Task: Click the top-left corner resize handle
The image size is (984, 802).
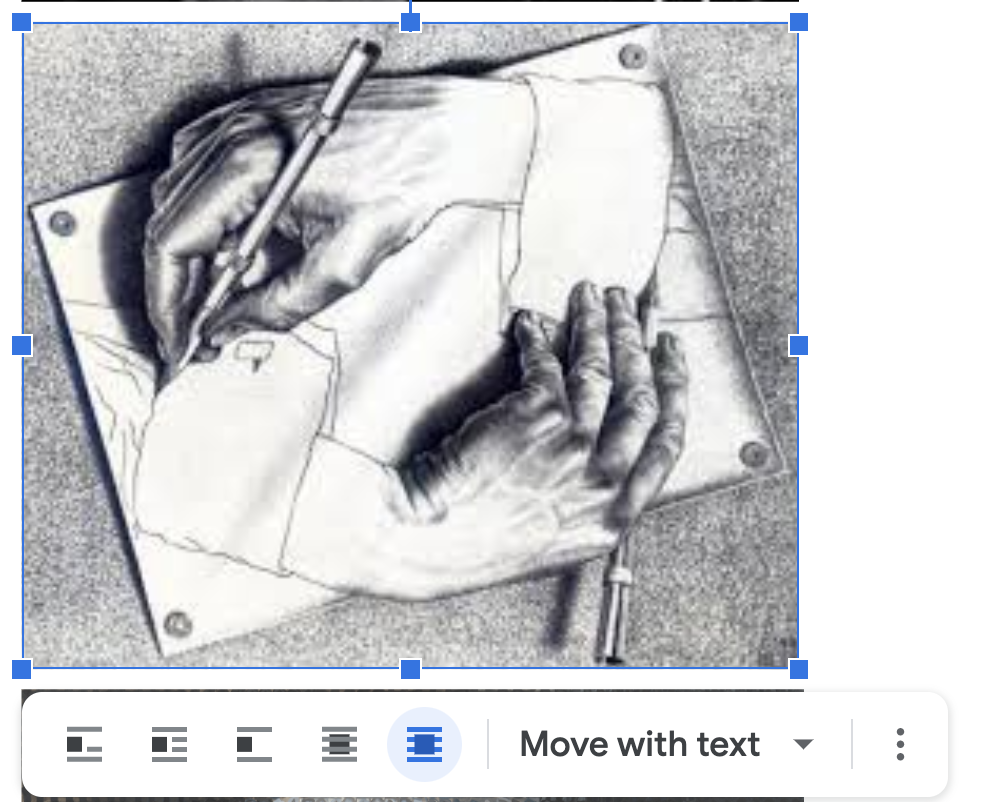Action: point(22,22)
